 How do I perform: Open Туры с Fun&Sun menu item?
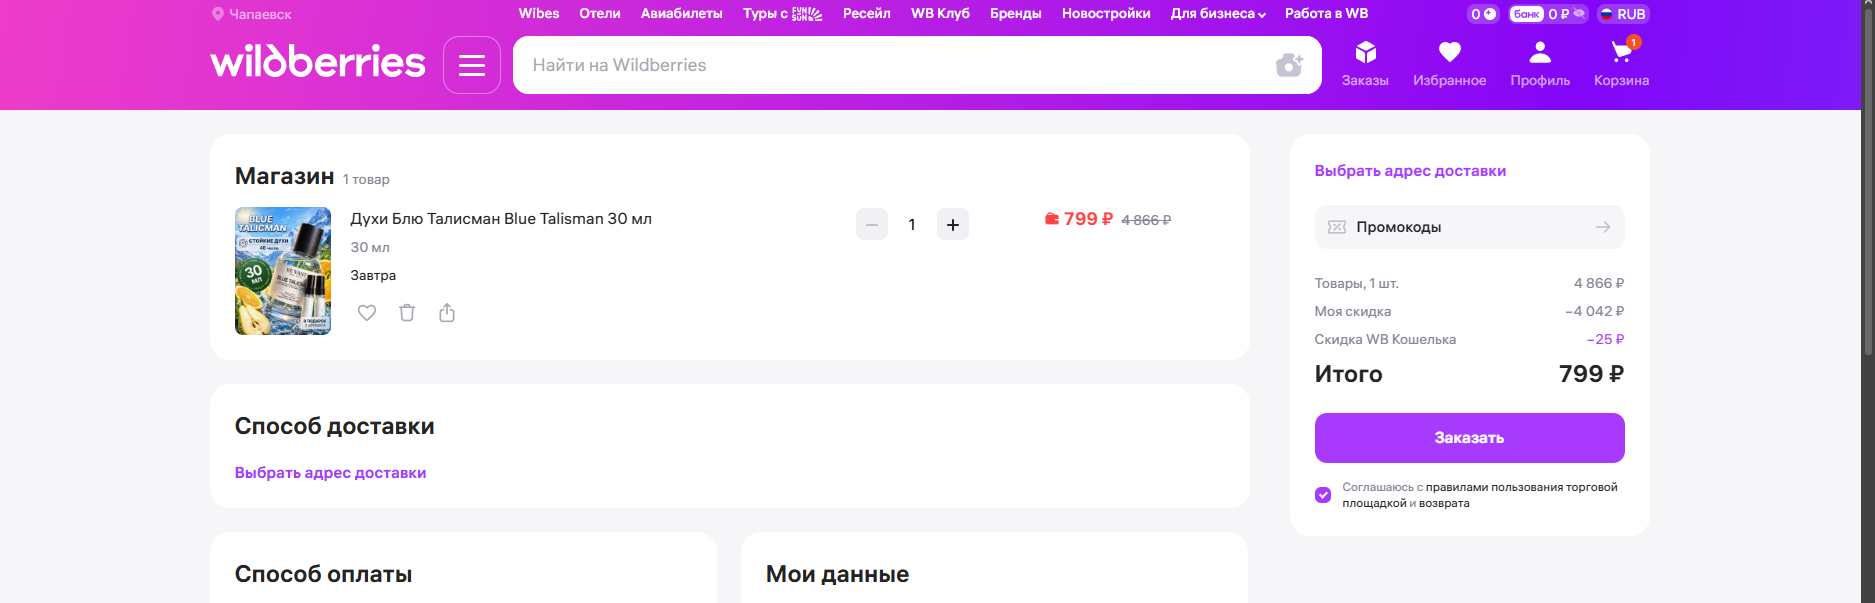(783, 14)
